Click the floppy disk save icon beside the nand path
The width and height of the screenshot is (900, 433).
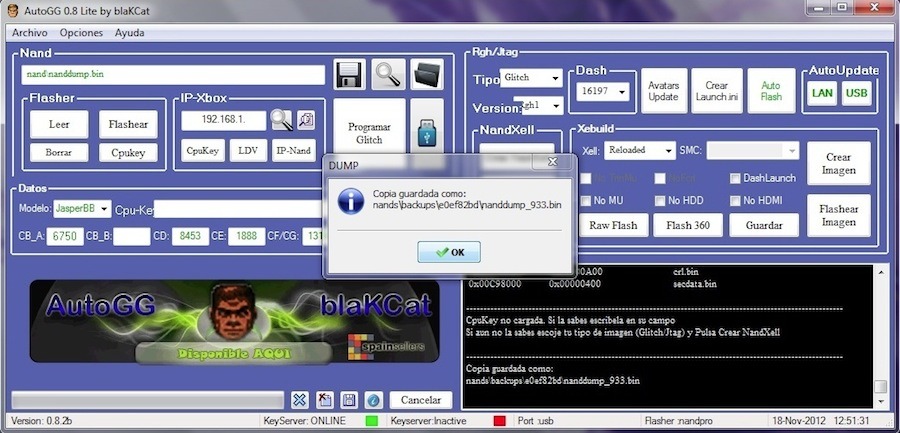pos(350,74)
